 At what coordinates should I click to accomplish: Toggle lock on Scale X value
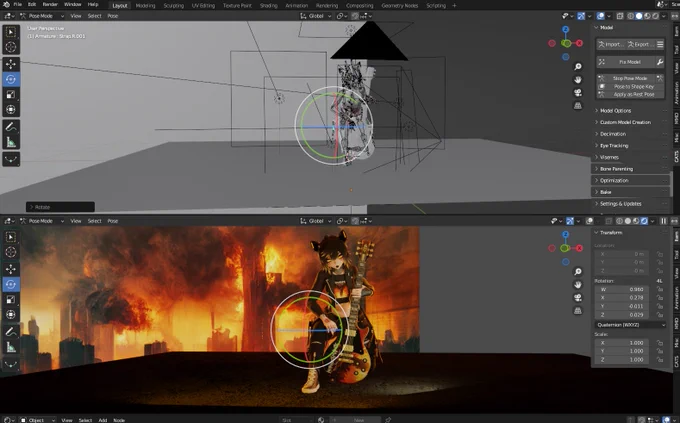660,343
